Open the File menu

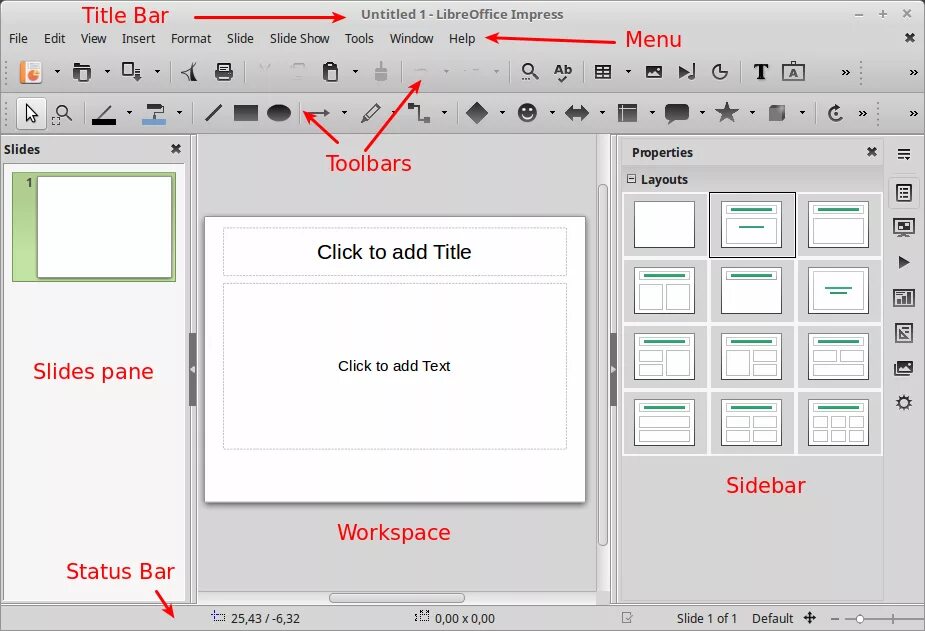(x=18, y=38)
